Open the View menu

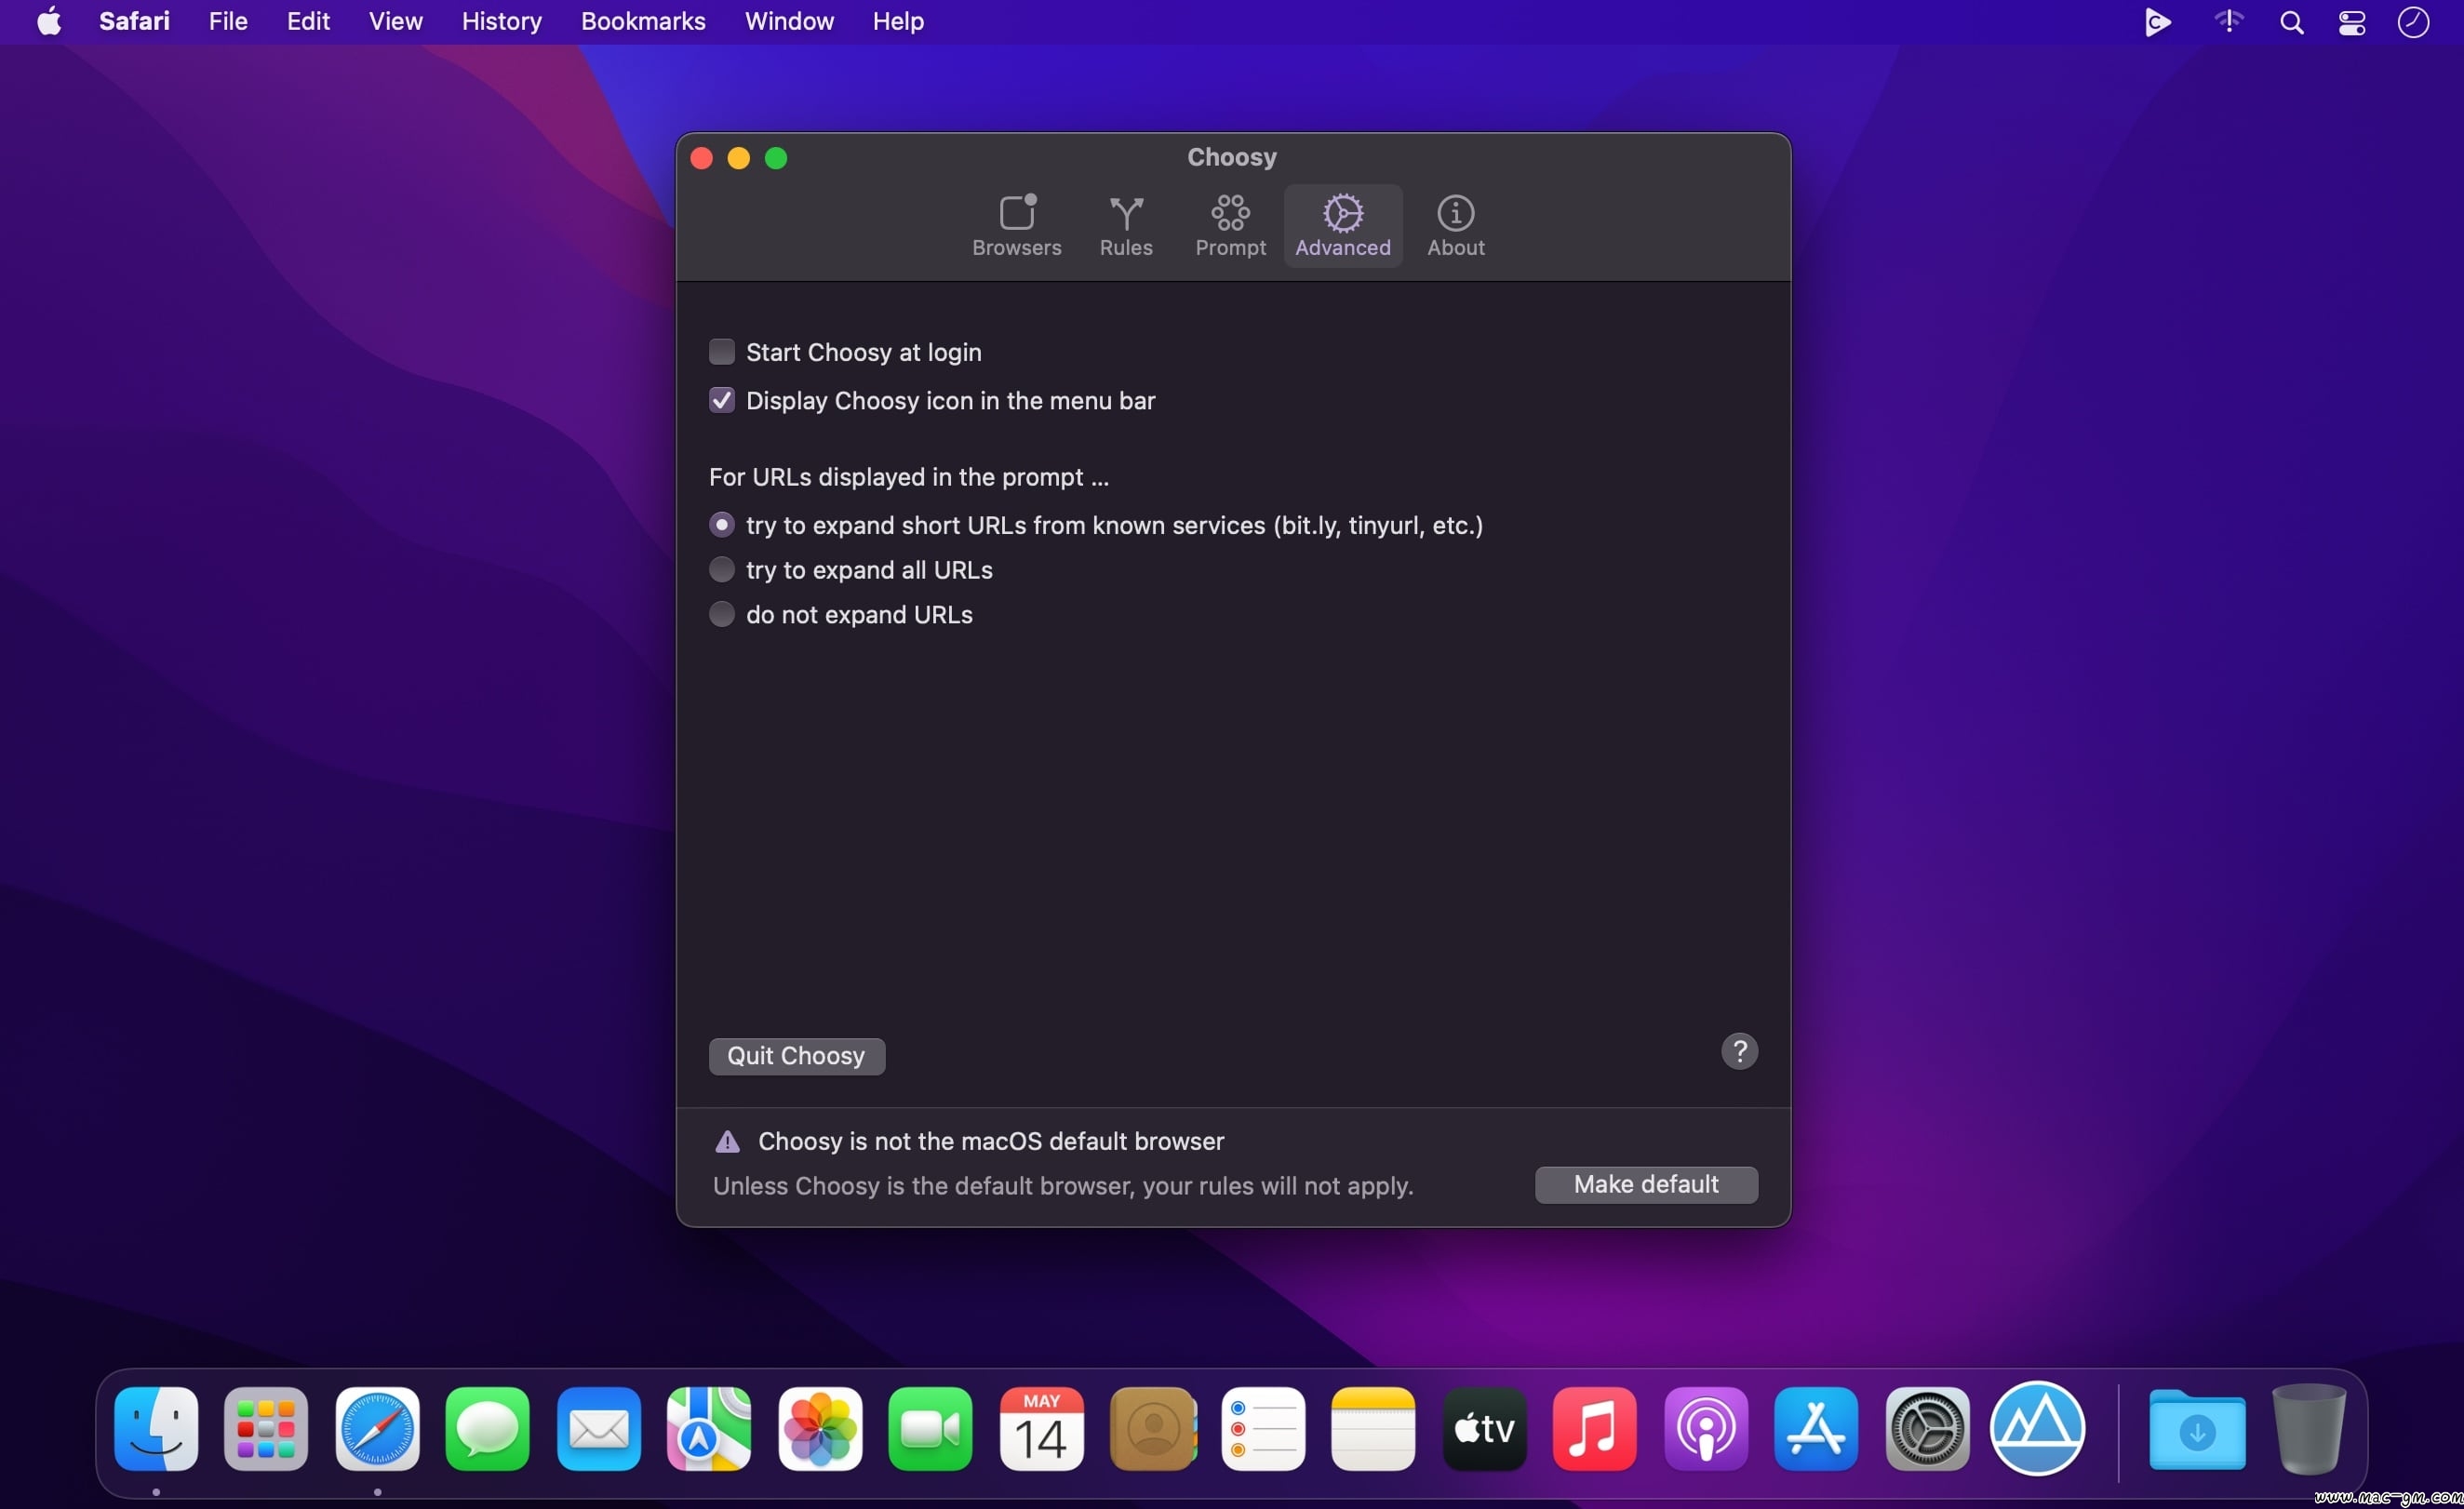[395, 21]
